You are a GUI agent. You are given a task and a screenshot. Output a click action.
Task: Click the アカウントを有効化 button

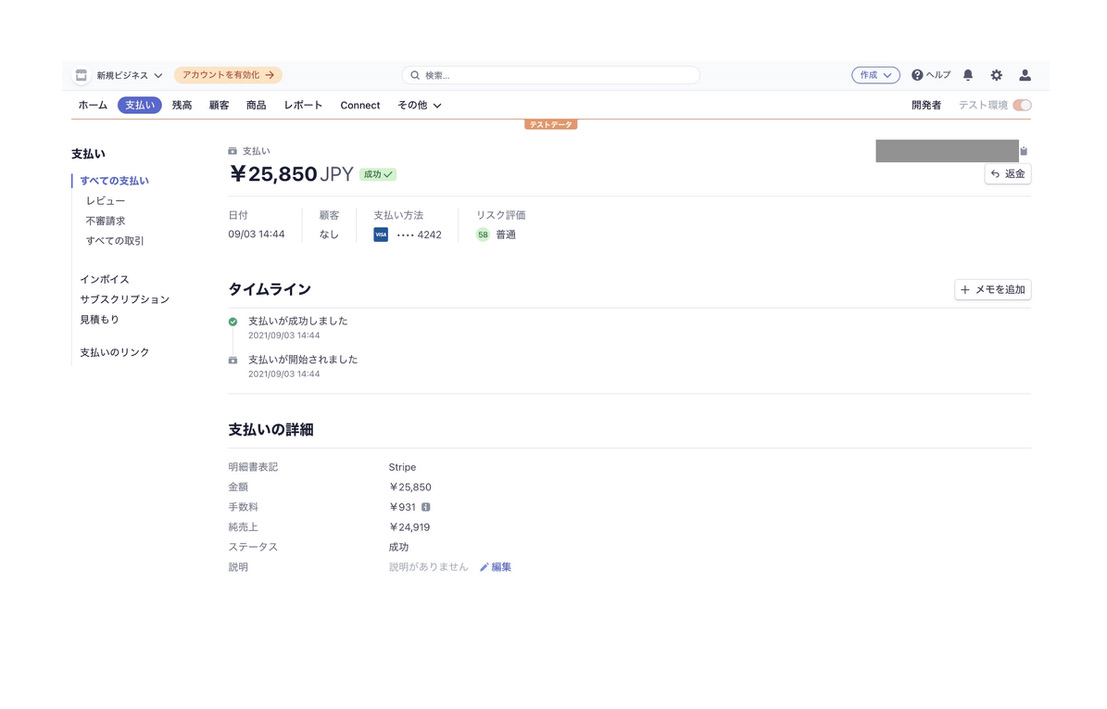click(x=228, y=74)
